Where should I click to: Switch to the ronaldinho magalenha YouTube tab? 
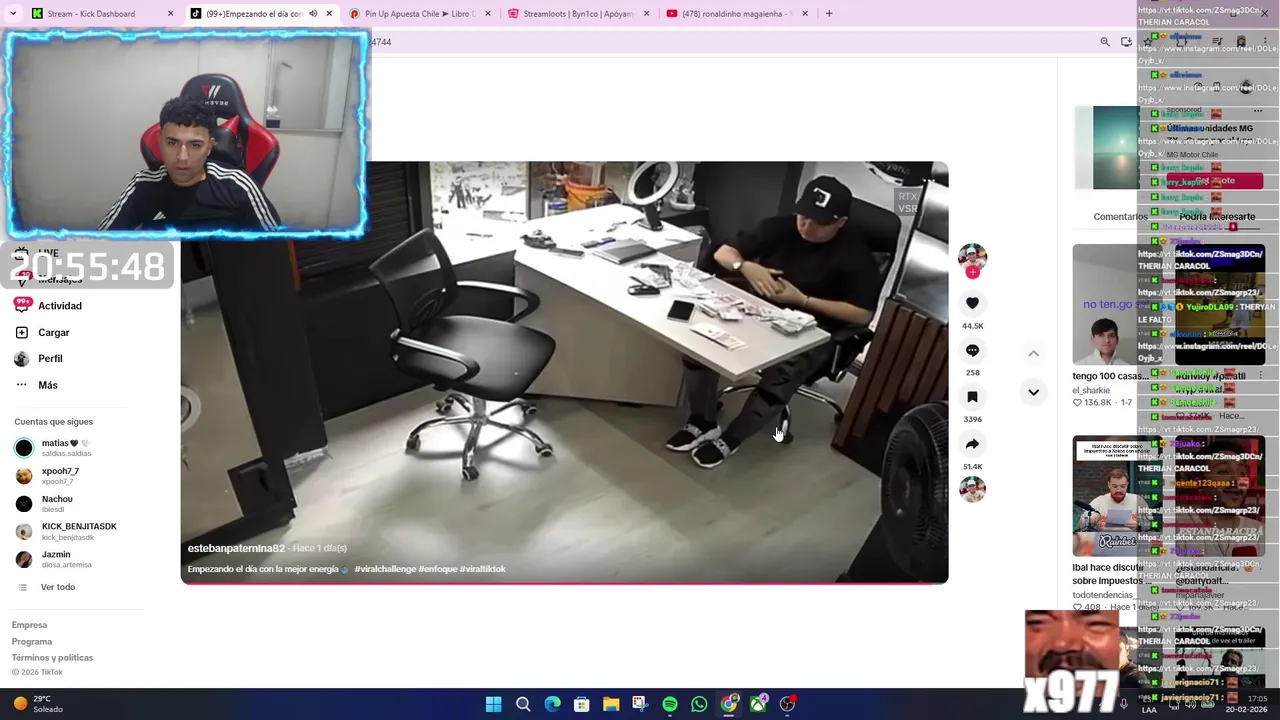pos(737,13)
